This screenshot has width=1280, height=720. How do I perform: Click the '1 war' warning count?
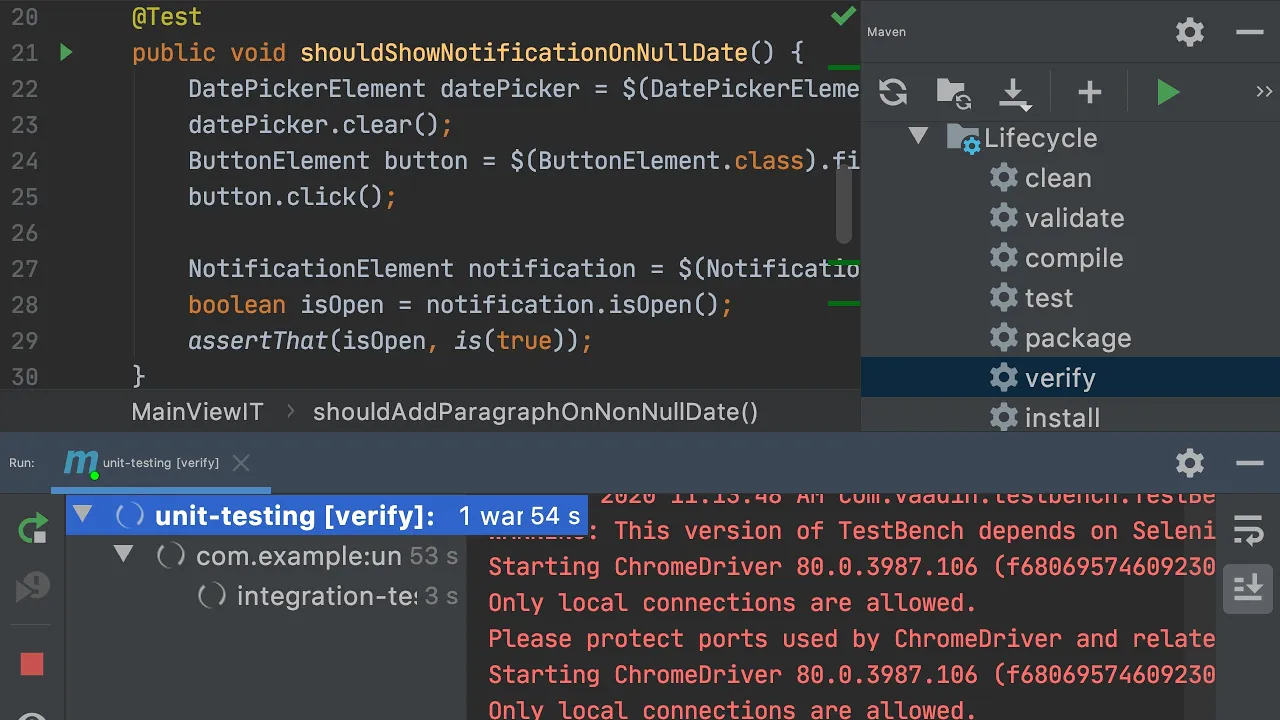pyautogui.click(x=491, y=516)
